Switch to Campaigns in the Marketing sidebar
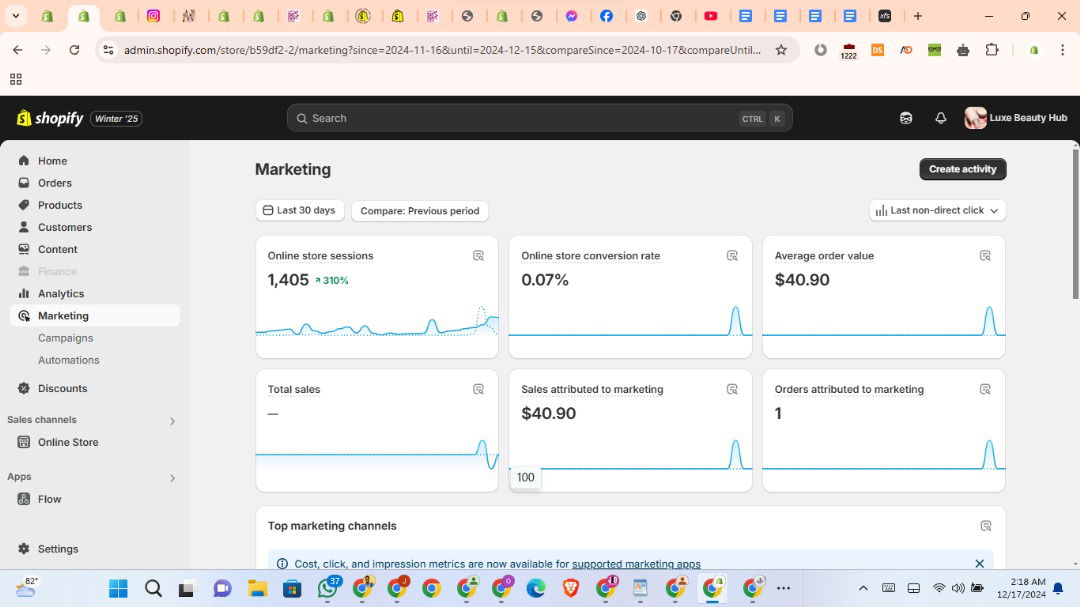Image resolution: width=1080 pixels, height=607 pixels. [65, 337]
